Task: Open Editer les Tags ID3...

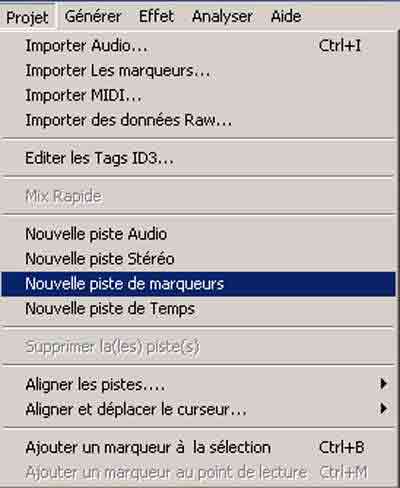Action: [199, 158]
